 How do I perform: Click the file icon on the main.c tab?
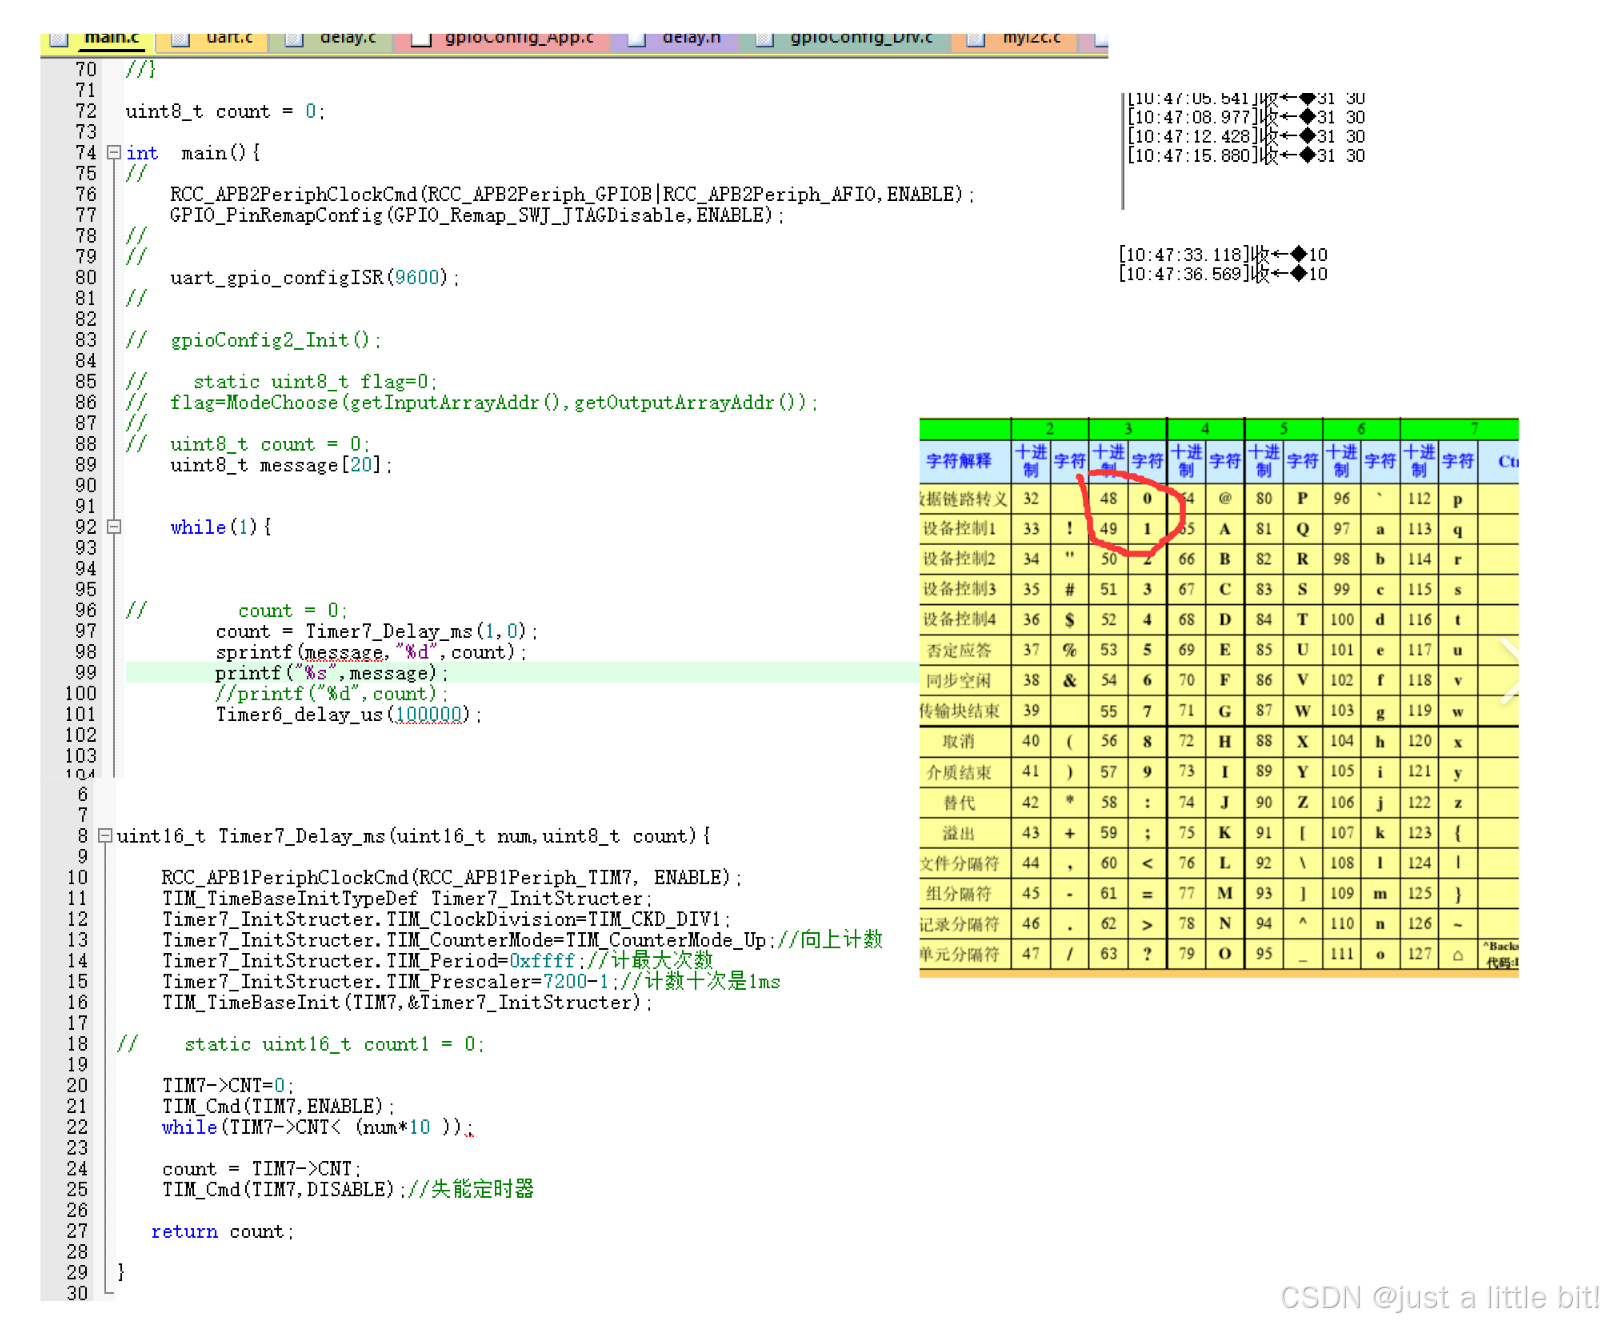tap(60, 38)
